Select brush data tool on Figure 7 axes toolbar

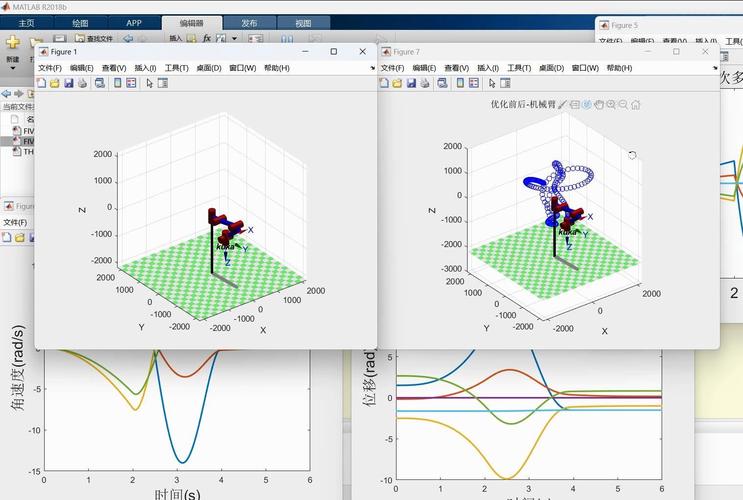point(562,104)
